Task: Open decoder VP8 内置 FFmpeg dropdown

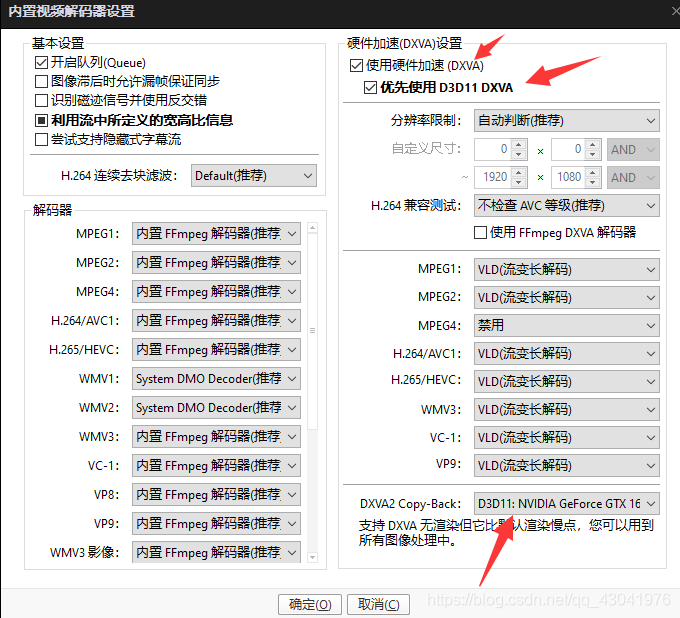Action: coord(216,494)
